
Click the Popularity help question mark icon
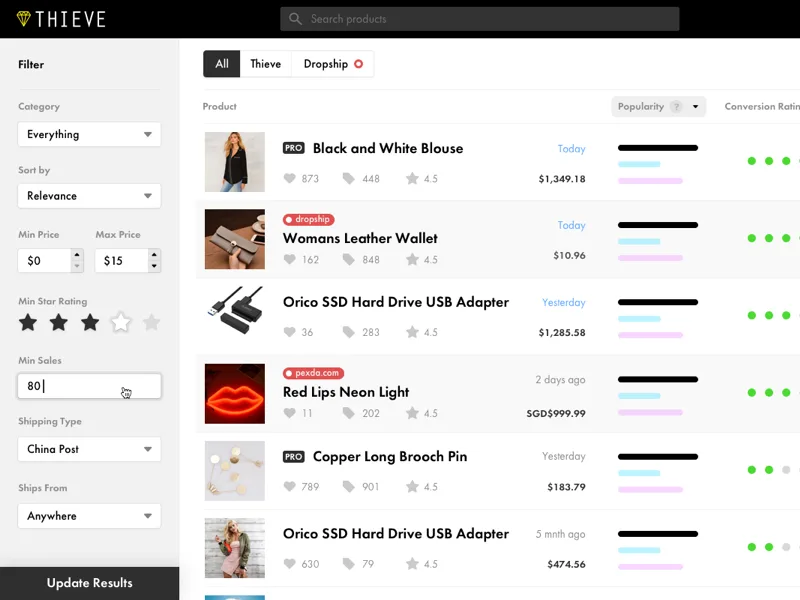676,107
